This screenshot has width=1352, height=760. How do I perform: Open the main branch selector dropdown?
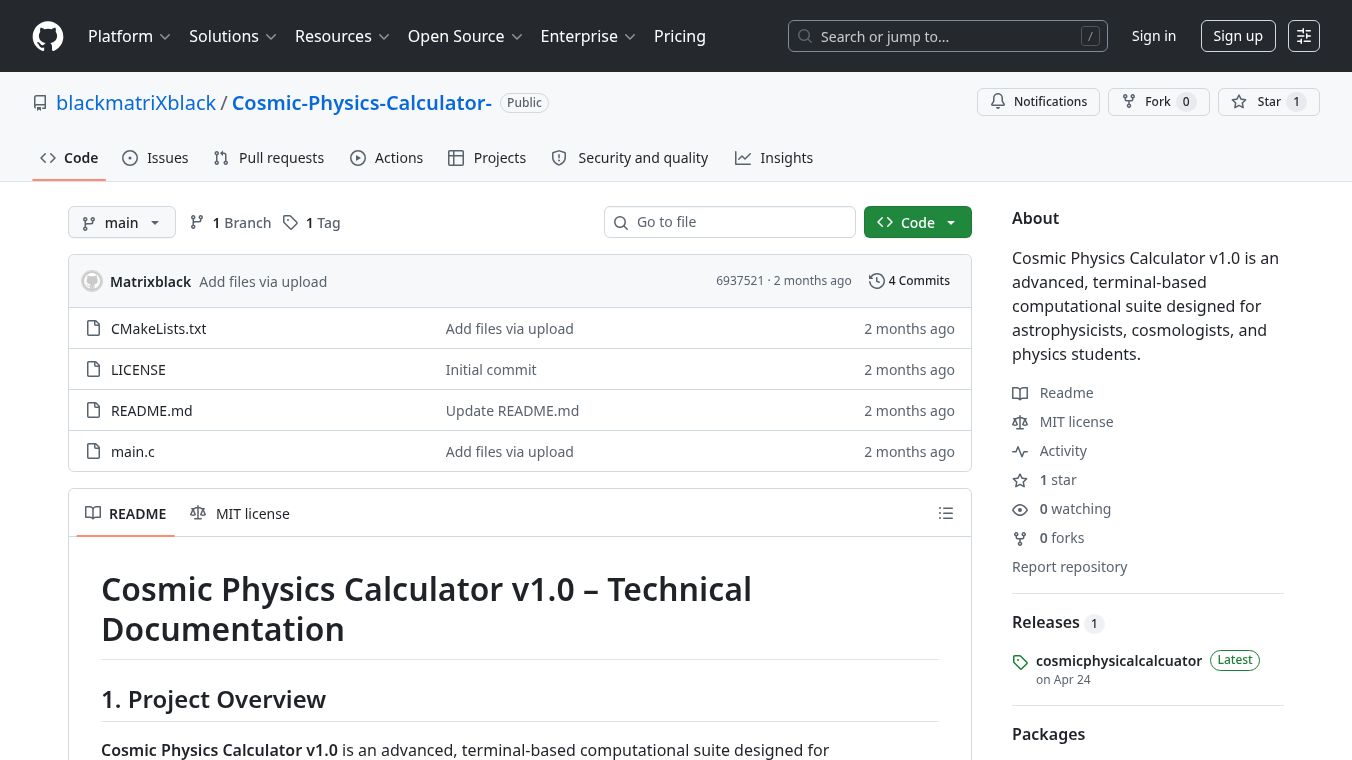pos(122,222)
